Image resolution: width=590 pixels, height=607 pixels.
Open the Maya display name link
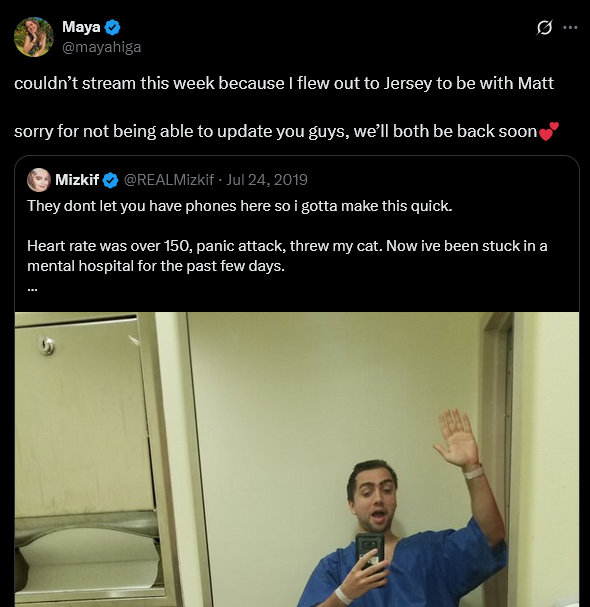point(81,27)
